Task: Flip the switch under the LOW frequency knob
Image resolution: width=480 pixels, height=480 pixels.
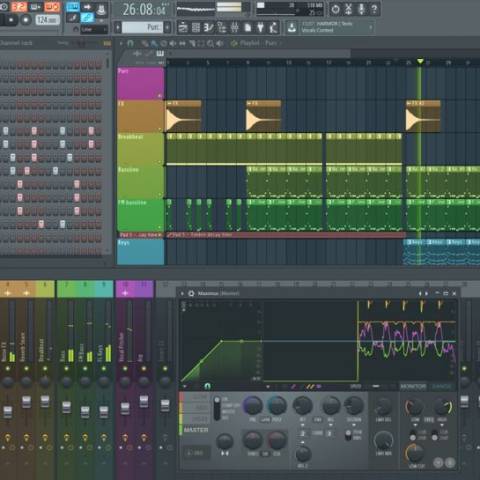Action: (x=413, y=435)
